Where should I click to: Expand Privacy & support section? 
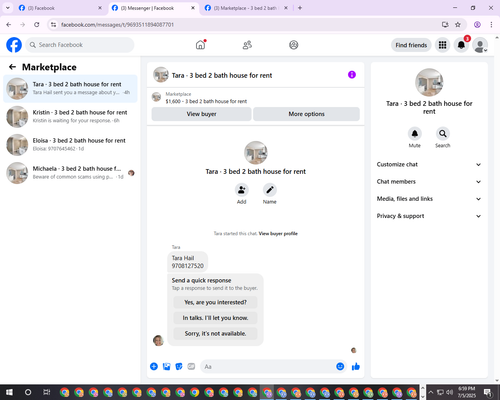coord(429,216)
